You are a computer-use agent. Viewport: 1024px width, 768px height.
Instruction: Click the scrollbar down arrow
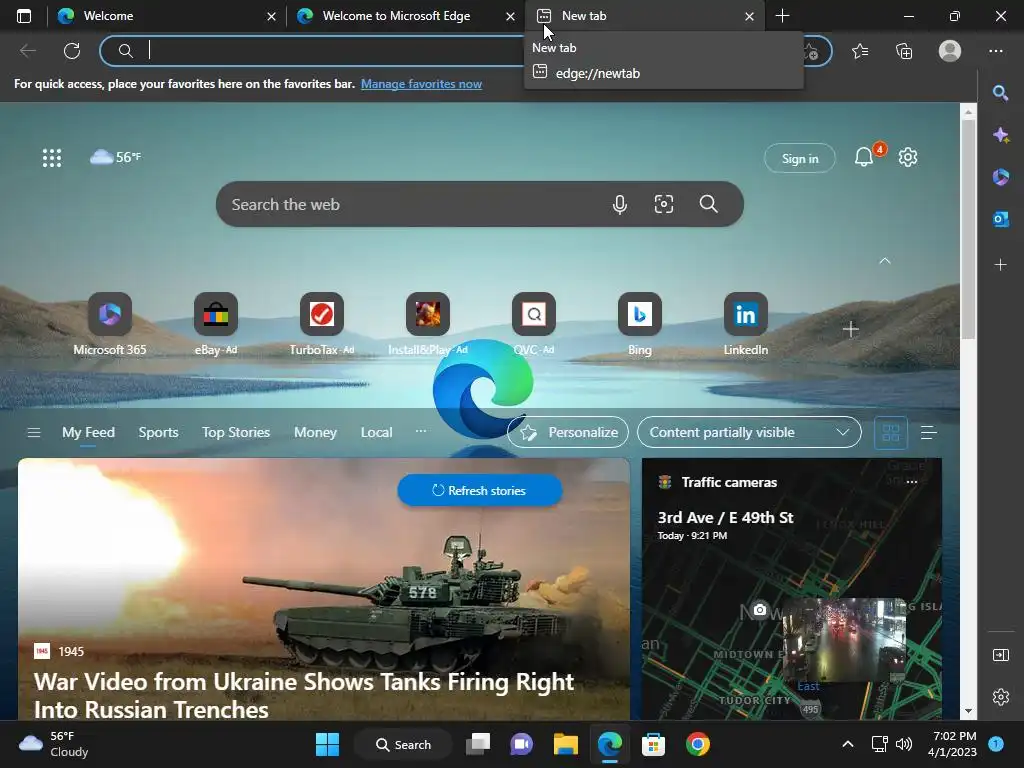click(x=968, y=711)
